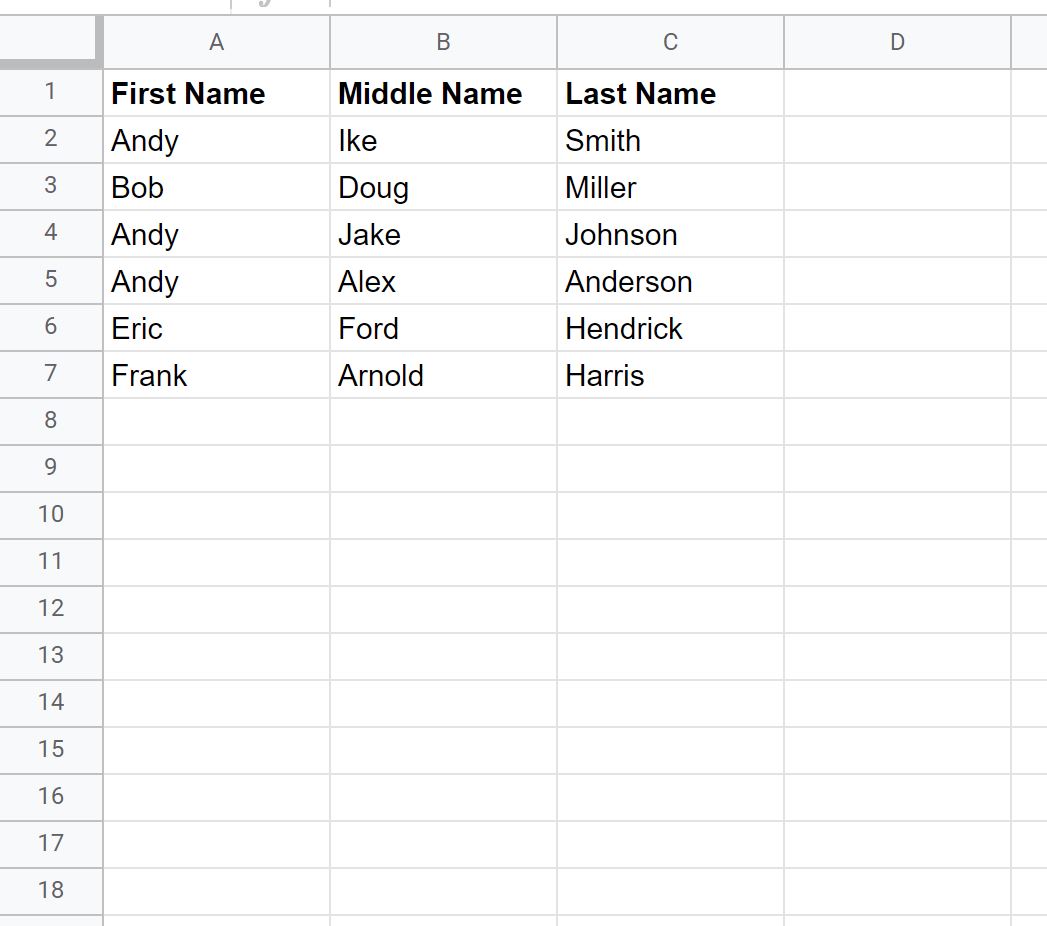The width and height of the screenshot is (1047, 926).
Task: Select the cell containing Frank
Action: click(216, 375)
